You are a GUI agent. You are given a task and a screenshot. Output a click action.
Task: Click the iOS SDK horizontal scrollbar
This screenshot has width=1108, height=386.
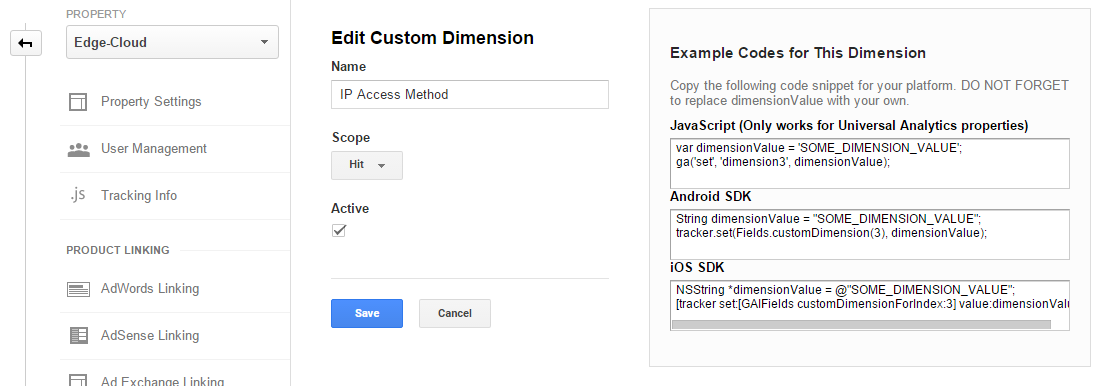pyautogui.click(x=861, y=324)
